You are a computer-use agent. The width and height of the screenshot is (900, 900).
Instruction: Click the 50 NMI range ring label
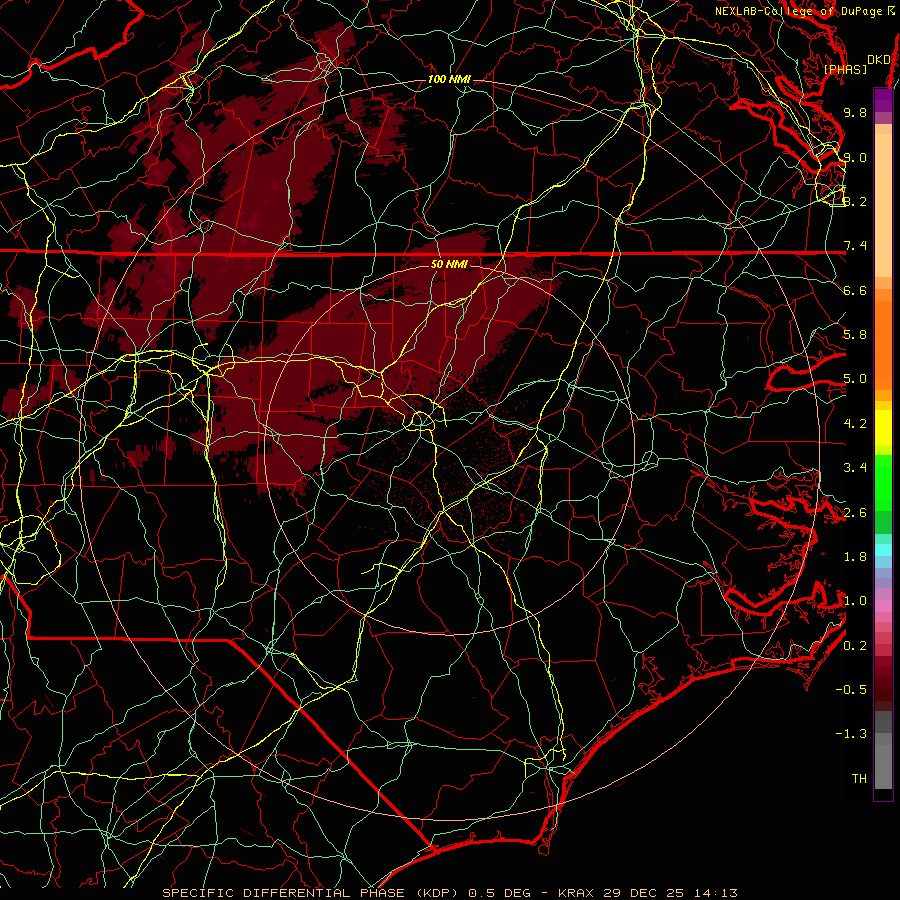[449, 264]
